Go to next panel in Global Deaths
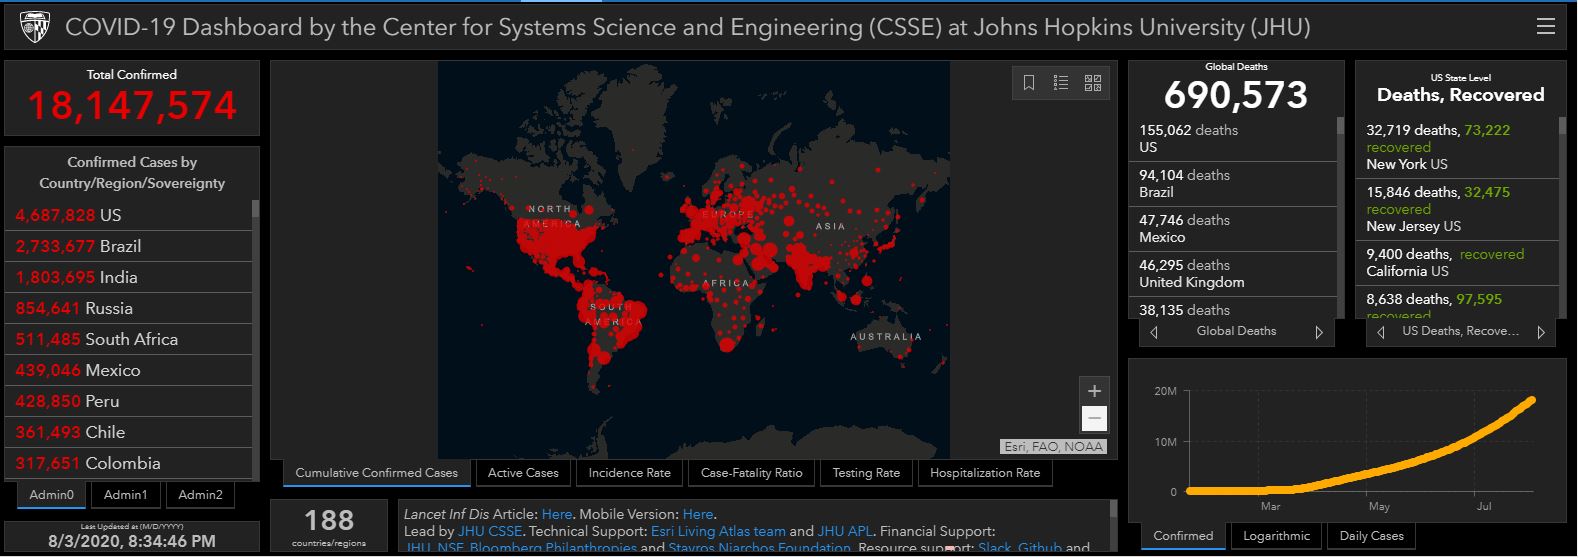This screenshot has width=1578, height=558. tap(1319, 332)
